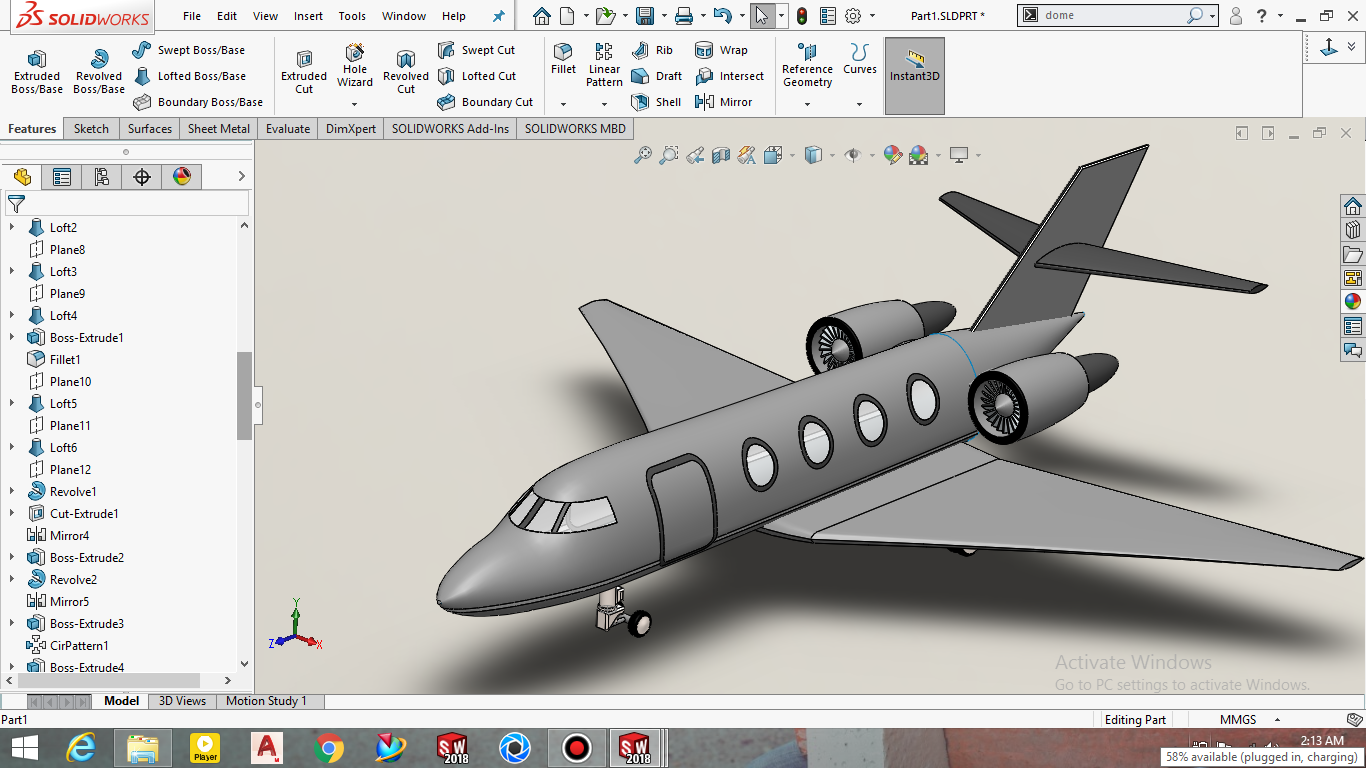Choose the Swept Boss/Base feature
This screenshot has width=1366, height=768.
tap(188, 50)
